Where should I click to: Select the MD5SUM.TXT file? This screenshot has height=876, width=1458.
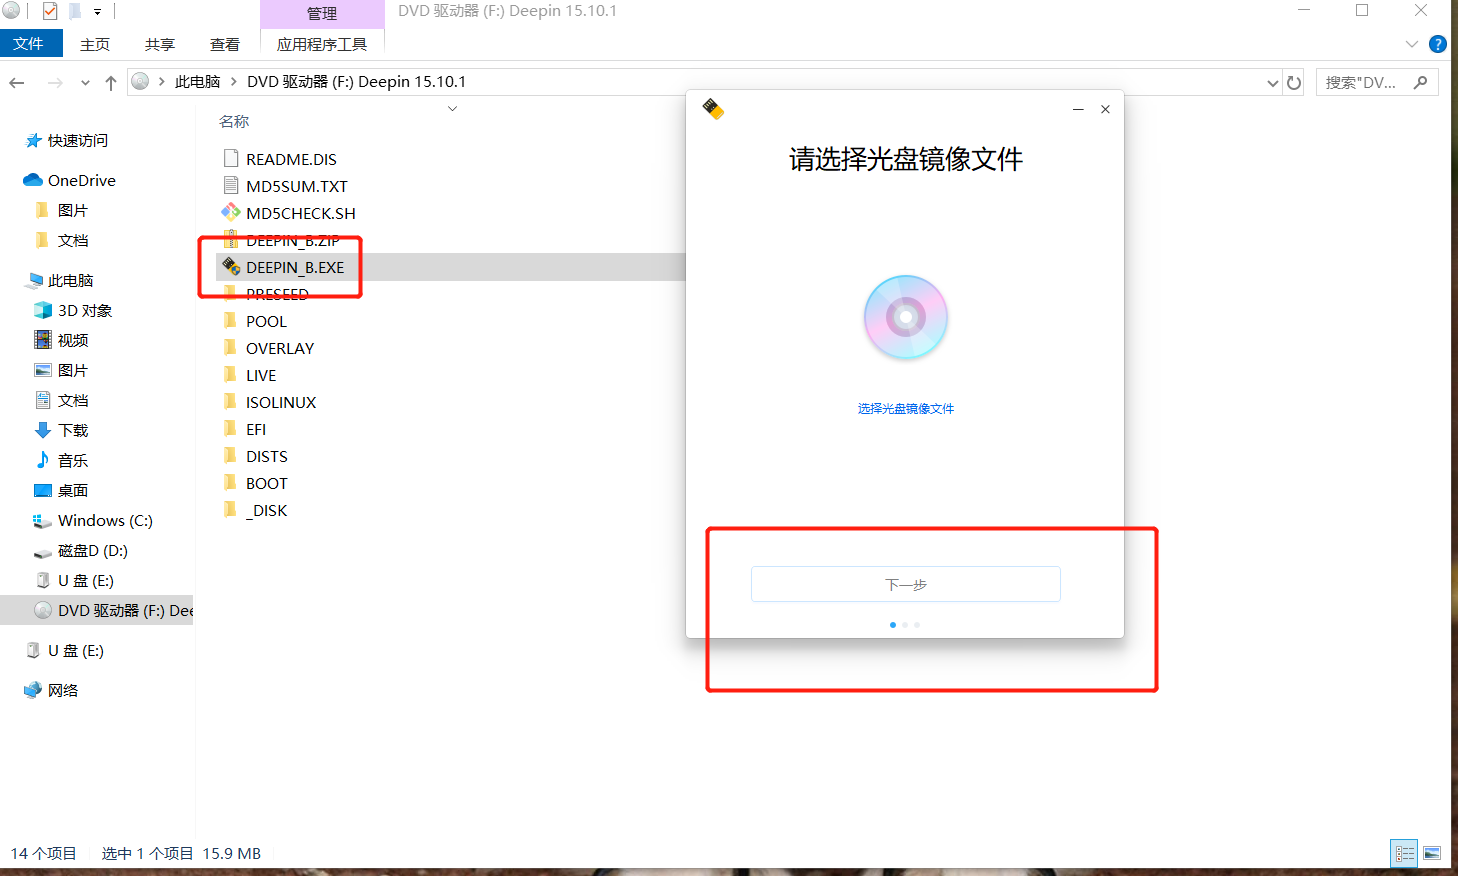297,186
